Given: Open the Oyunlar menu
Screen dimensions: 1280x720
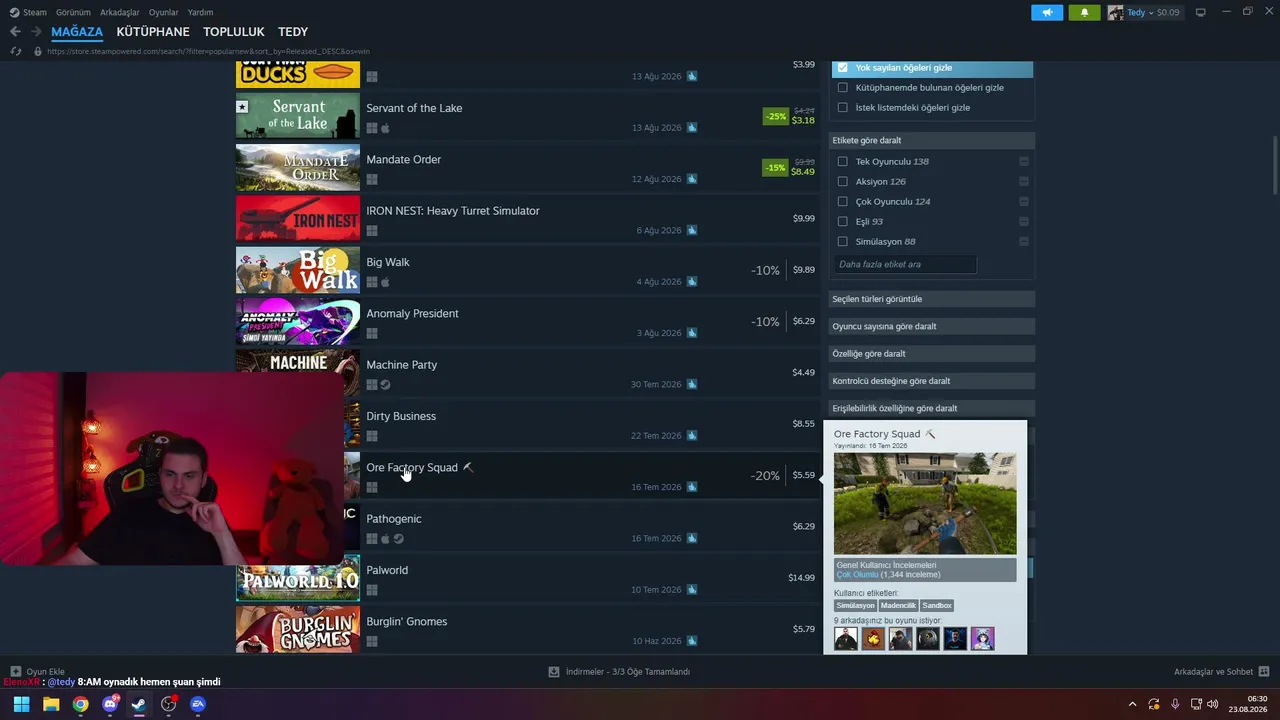Looking at the screenshot, I should (163, 13).
